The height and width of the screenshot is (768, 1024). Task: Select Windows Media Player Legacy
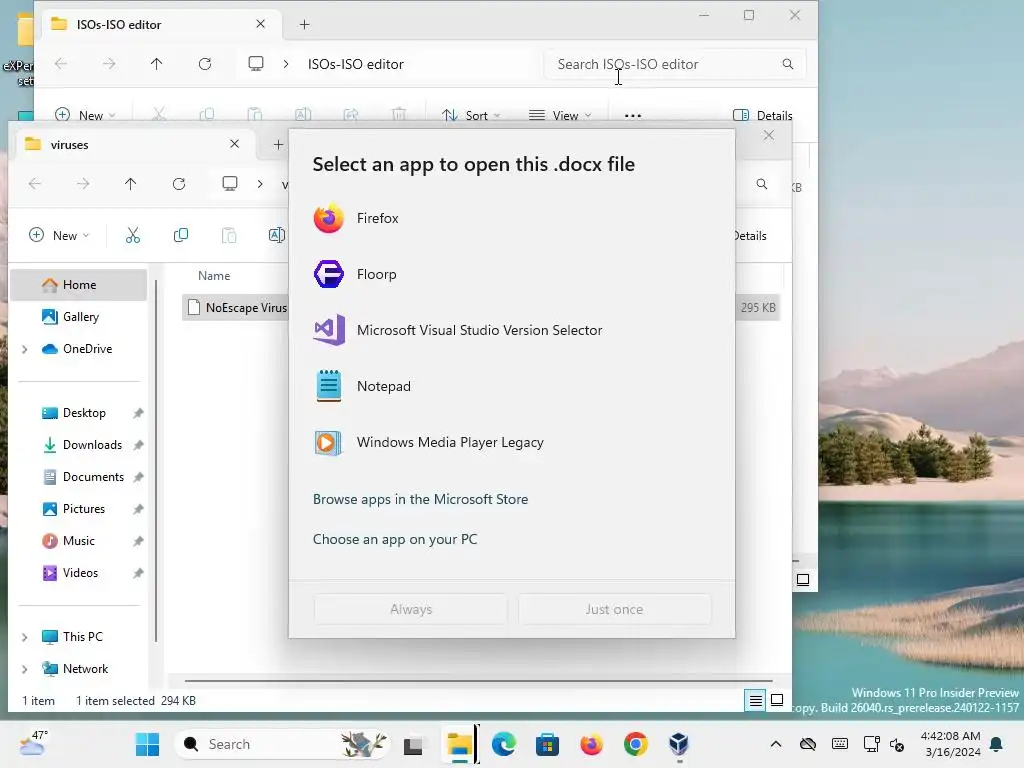point(511,442)
